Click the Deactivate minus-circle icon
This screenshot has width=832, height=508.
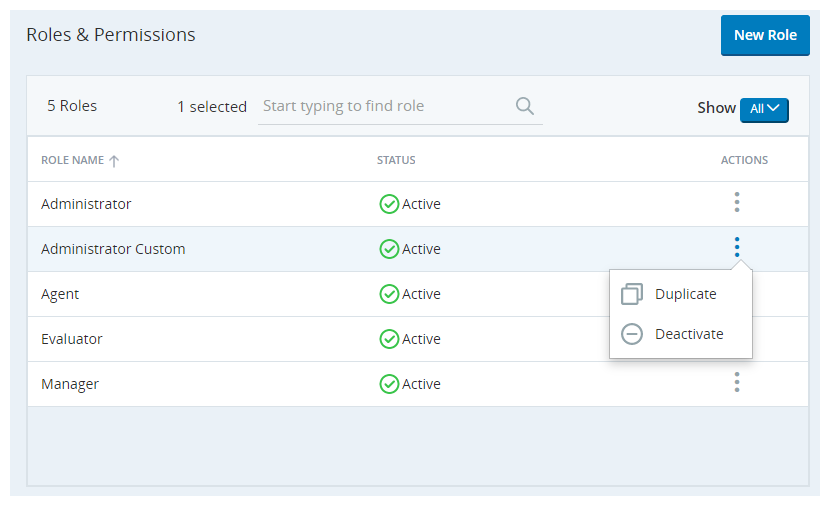point(631,334)
